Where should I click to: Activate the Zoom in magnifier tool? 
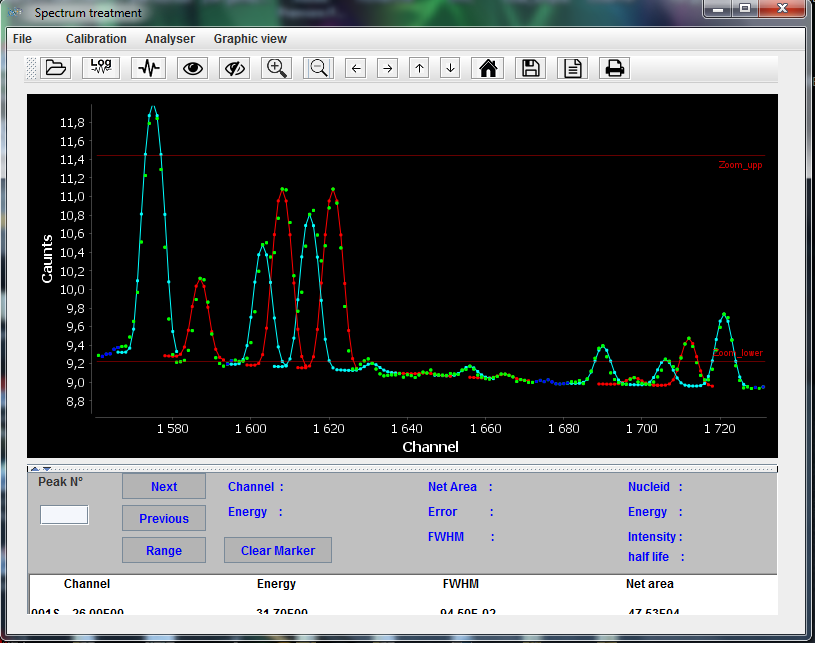[276, 67]
